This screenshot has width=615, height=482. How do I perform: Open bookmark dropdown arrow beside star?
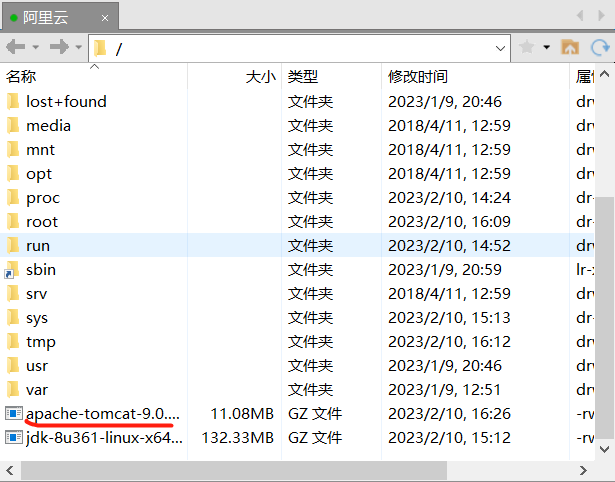[547, 47]
